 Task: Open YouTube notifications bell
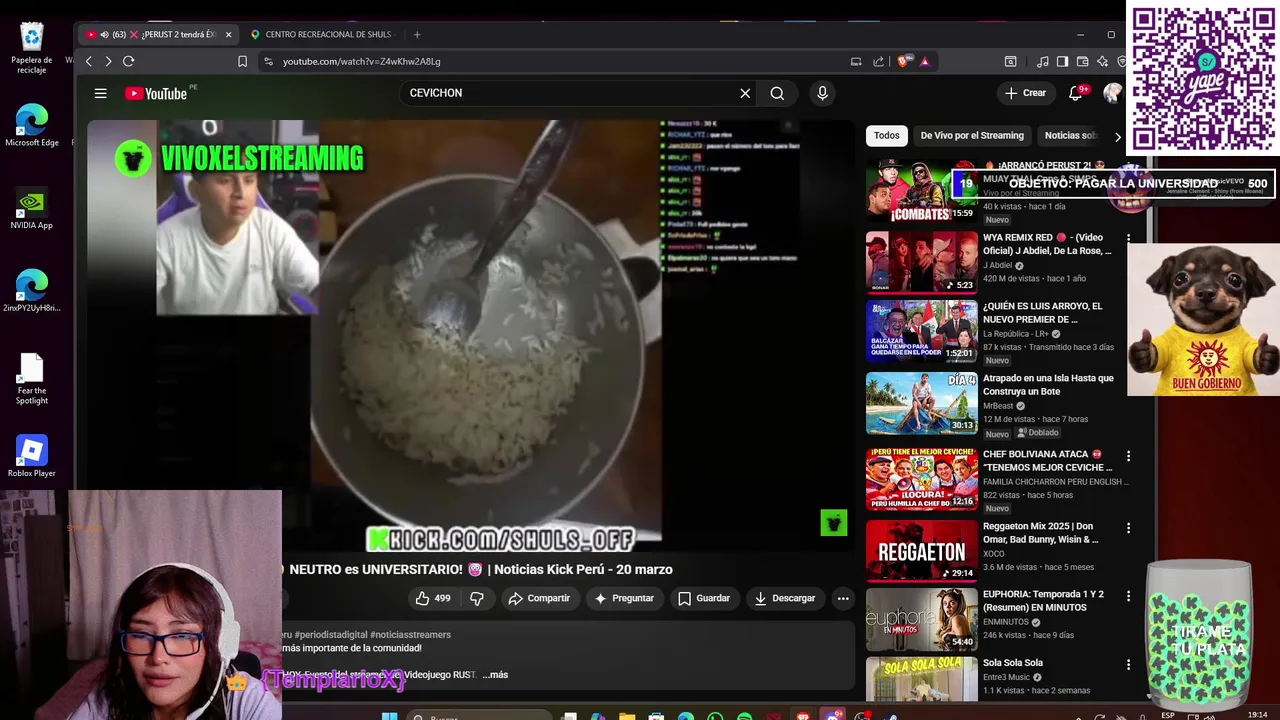(1076, 93)
